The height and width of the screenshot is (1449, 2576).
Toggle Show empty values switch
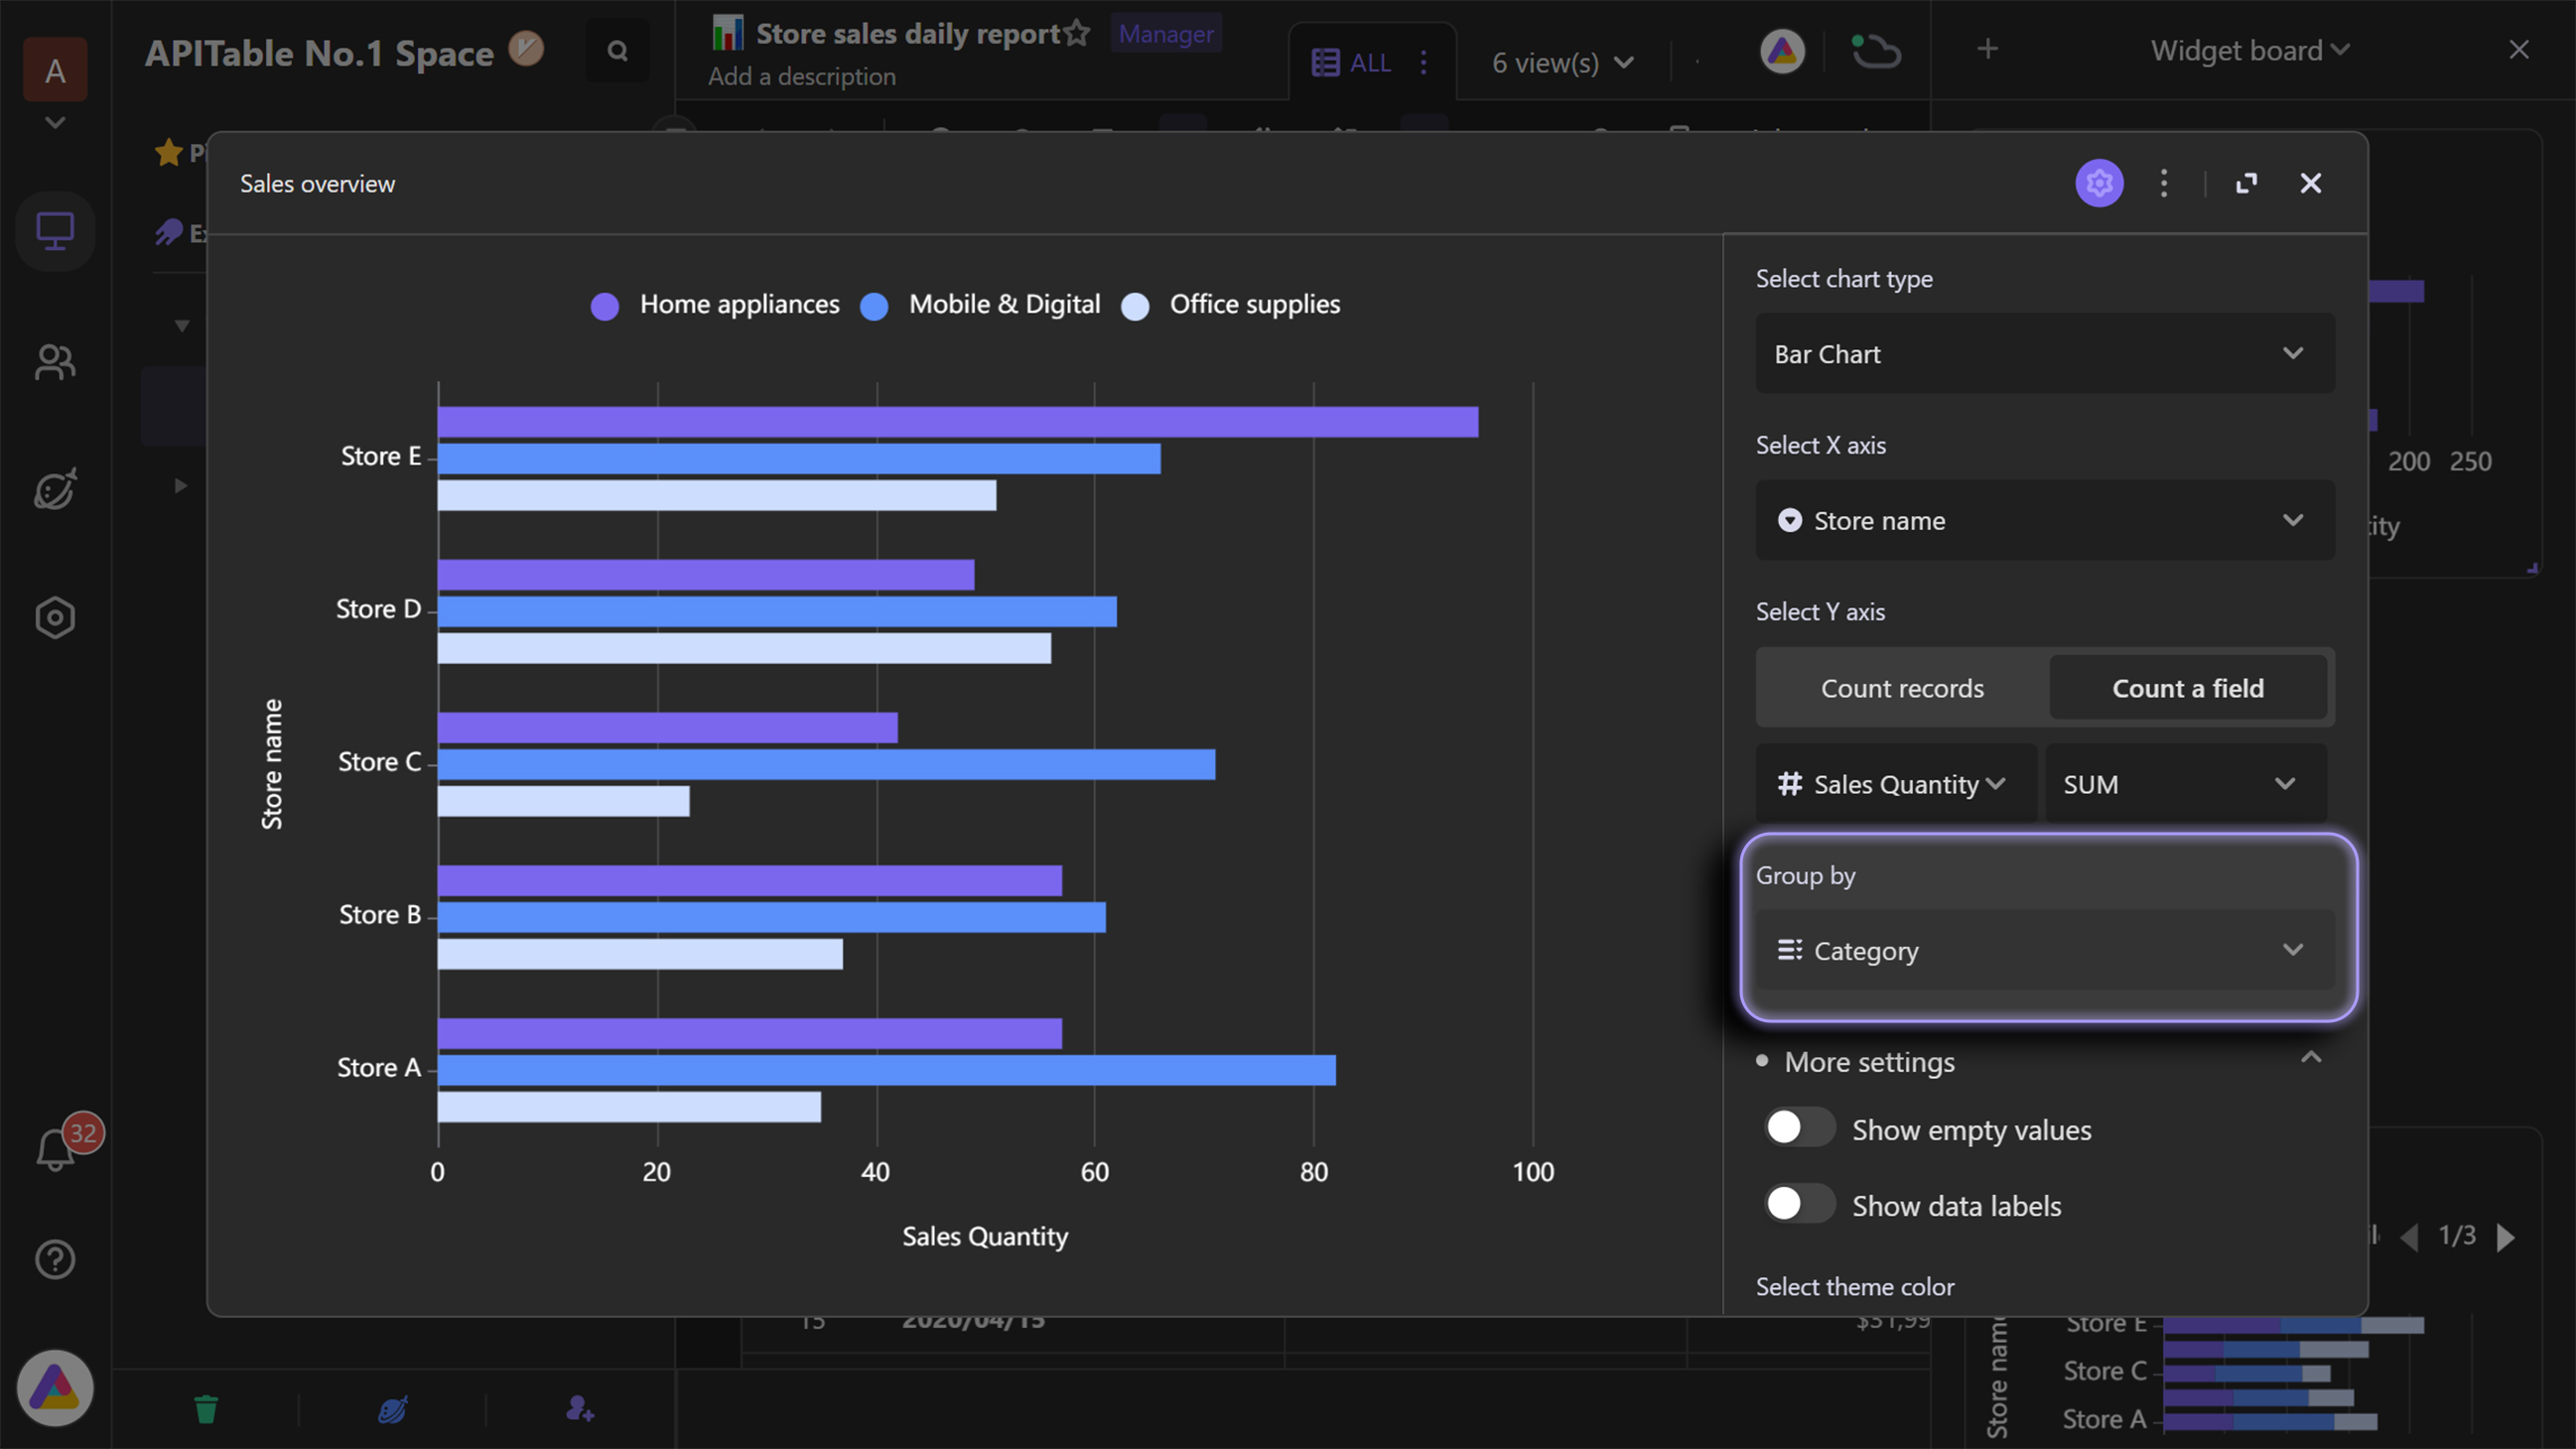pyautogui.click(x=1799, y=1128)
